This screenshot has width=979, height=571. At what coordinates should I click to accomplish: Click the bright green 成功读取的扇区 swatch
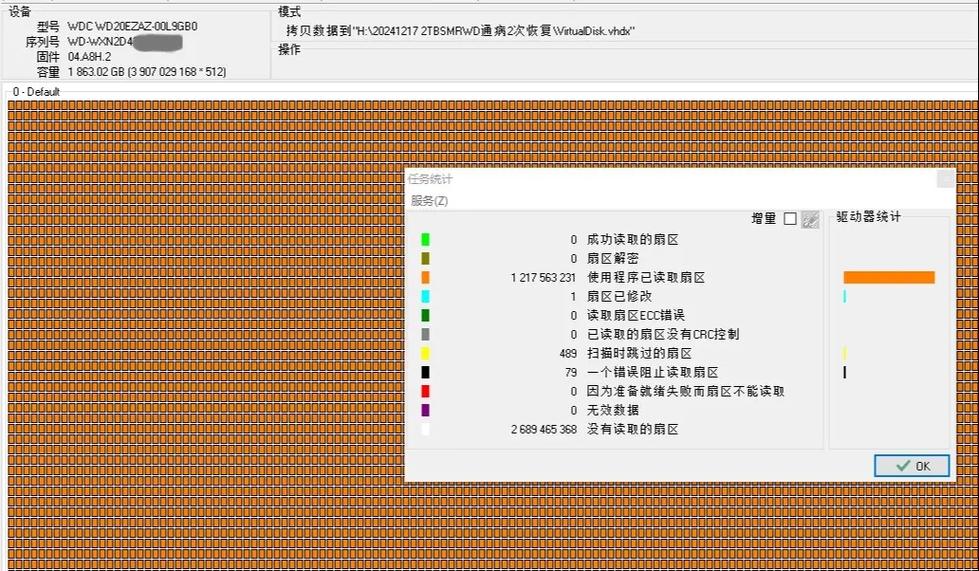tap(425, 240)
